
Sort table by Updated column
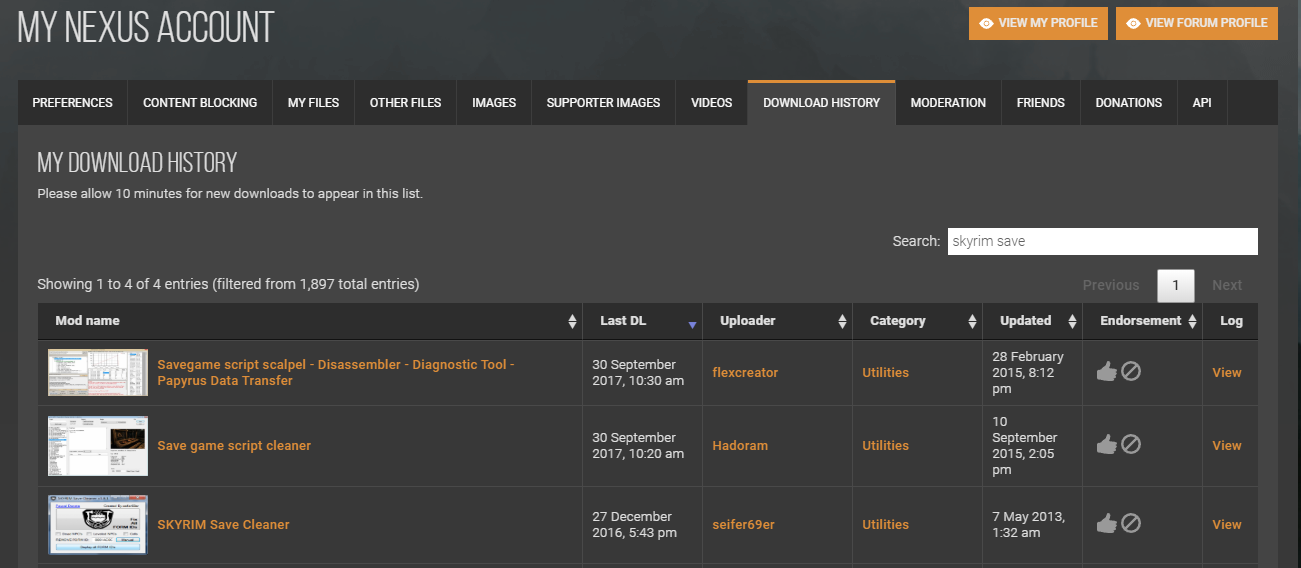(1034, 321)
